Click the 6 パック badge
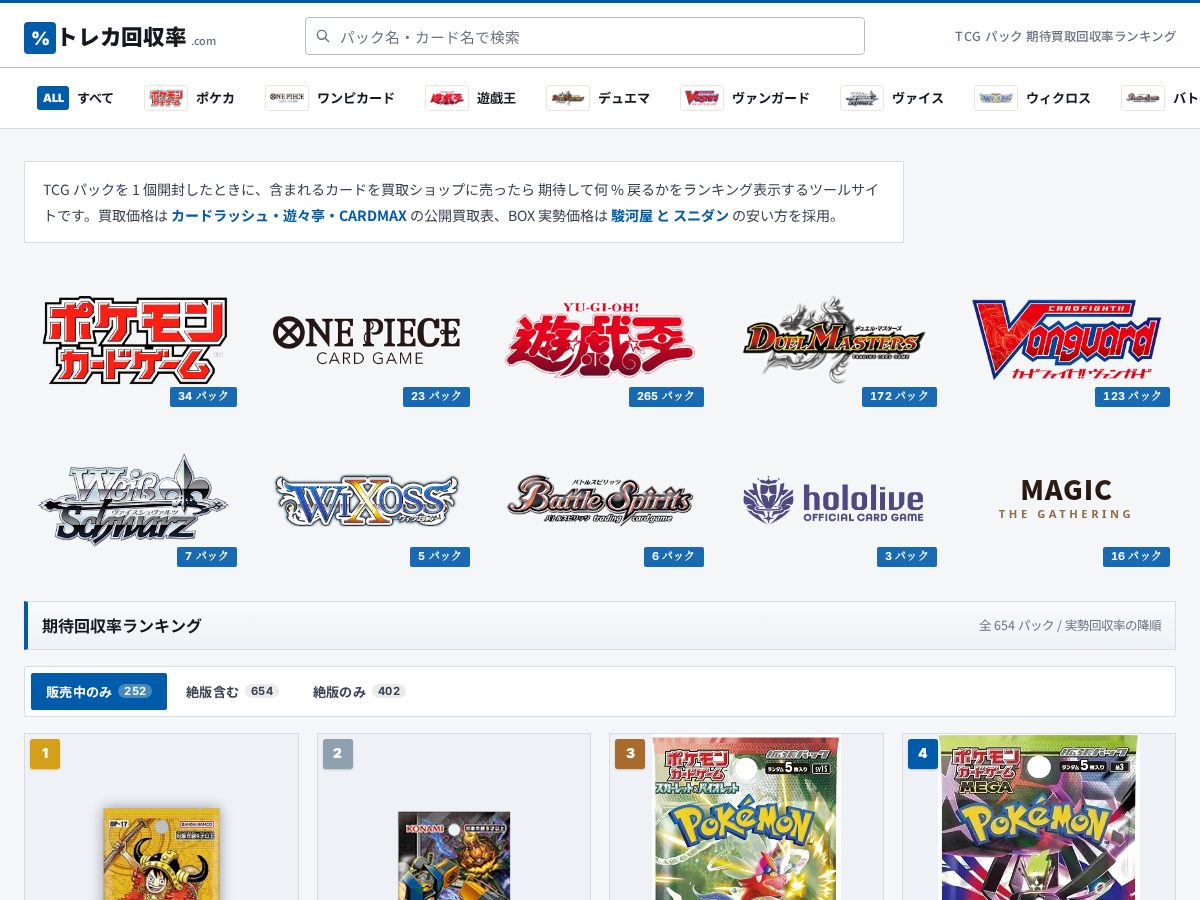Image resolution: width=1200 pixels, height=900 pixels. tap(674, 557)
